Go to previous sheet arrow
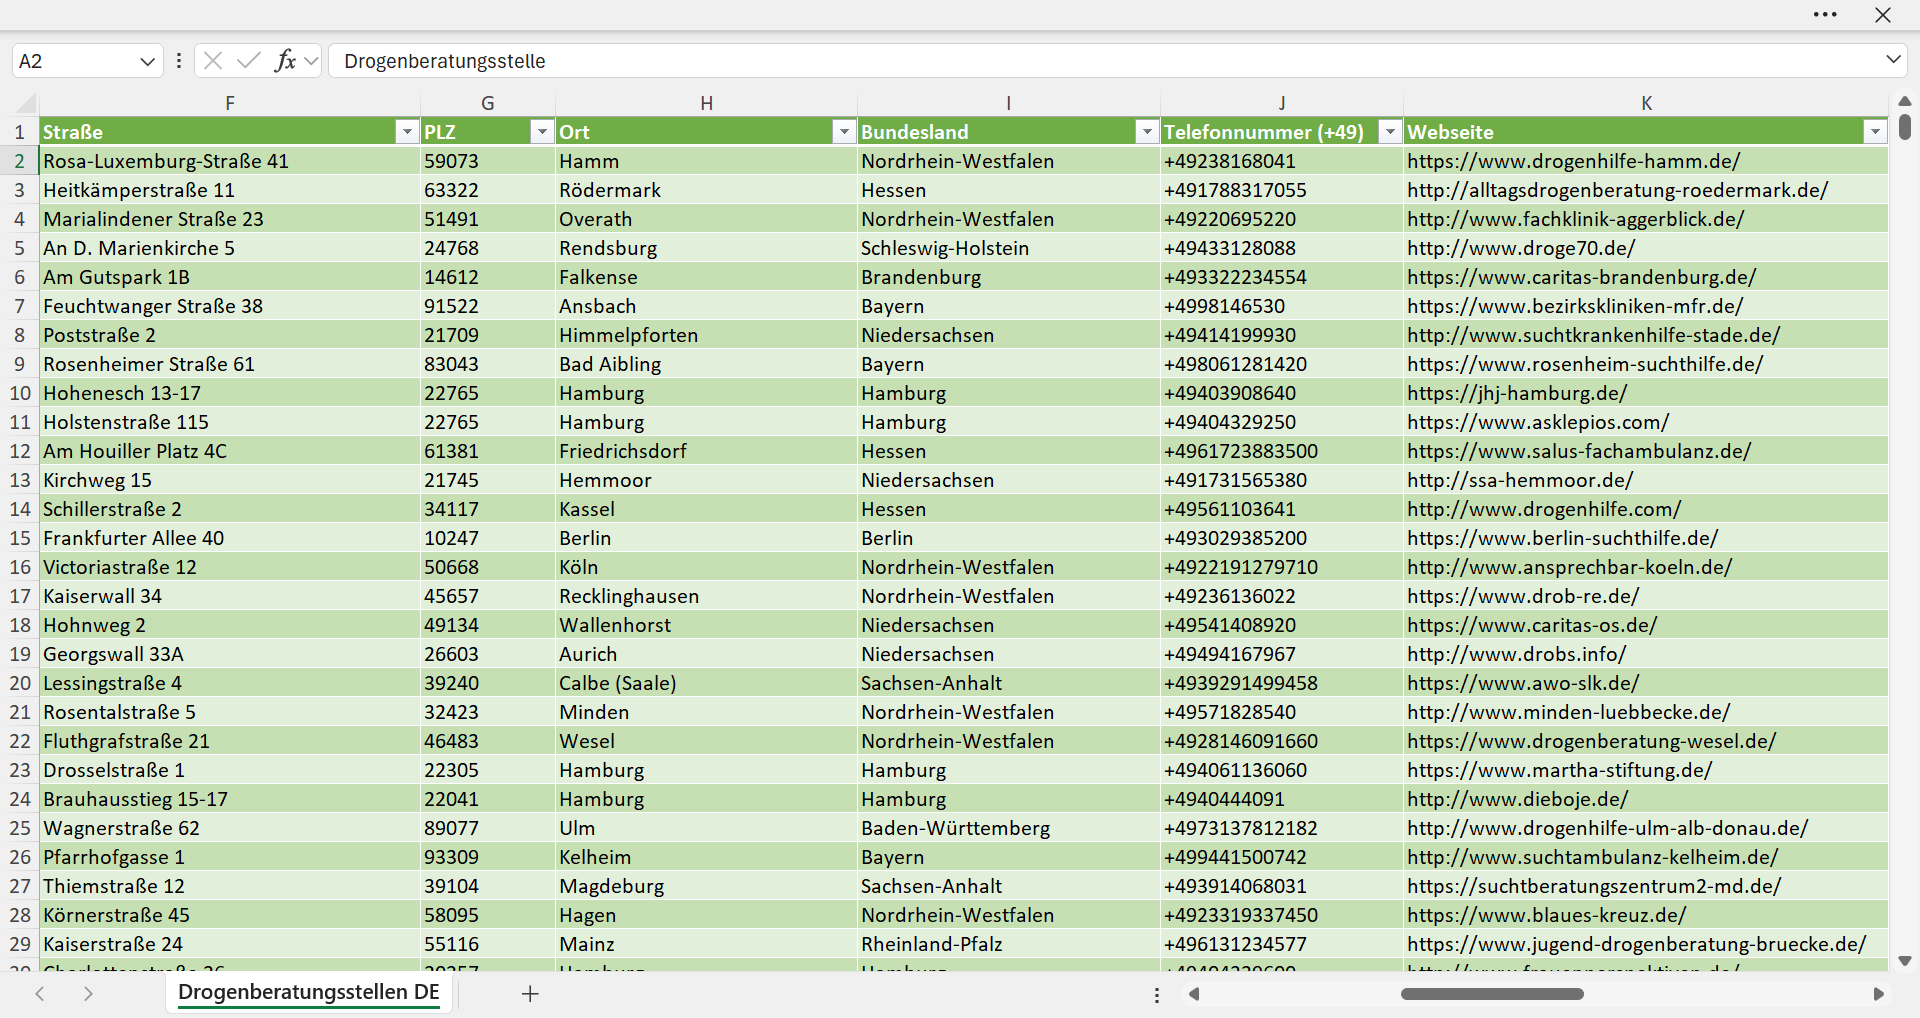This screenshot has width=1920, height=1018. [x=40, y=994]
